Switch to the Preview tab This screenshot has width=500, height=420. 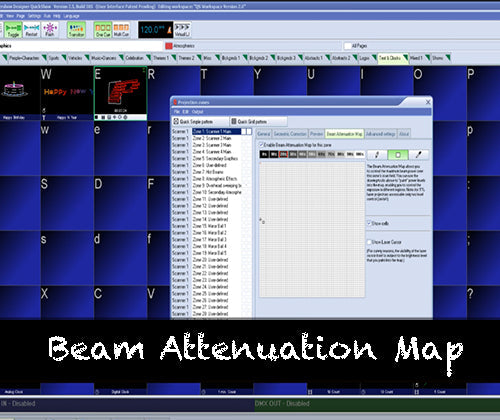(316, 134)
